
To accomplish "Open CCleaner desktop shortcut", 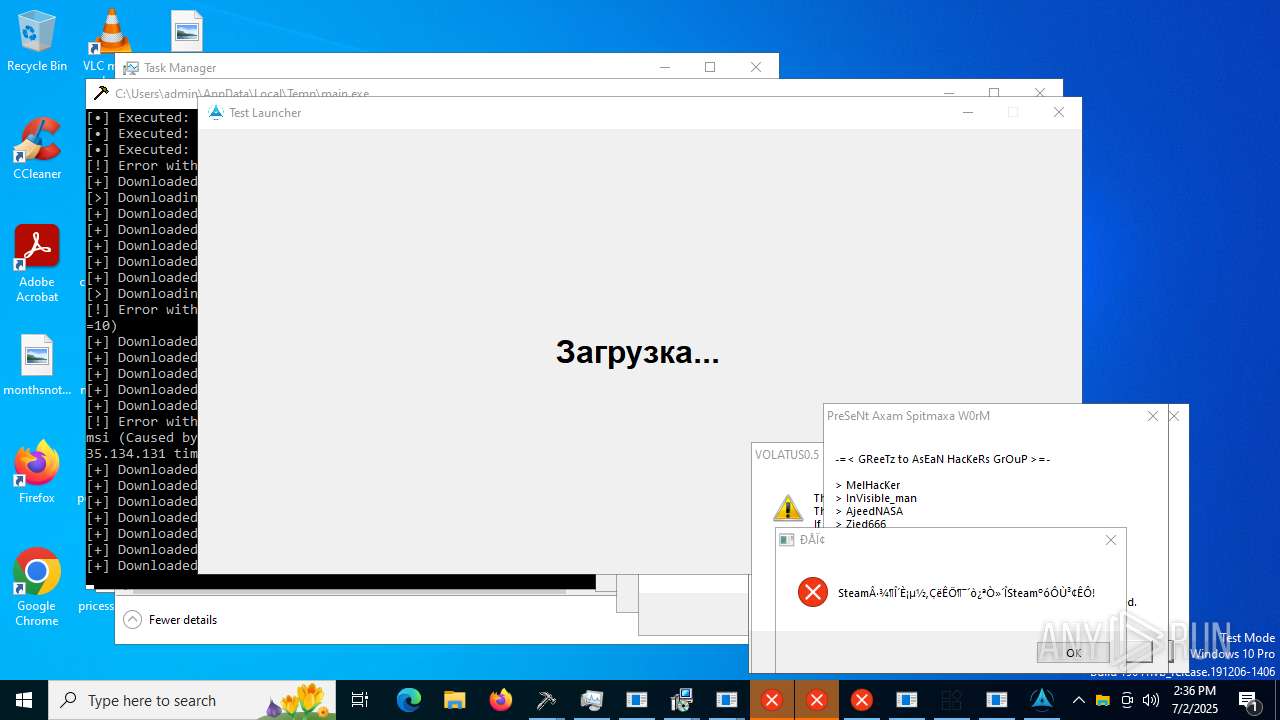I will click(x=37, y=149).
